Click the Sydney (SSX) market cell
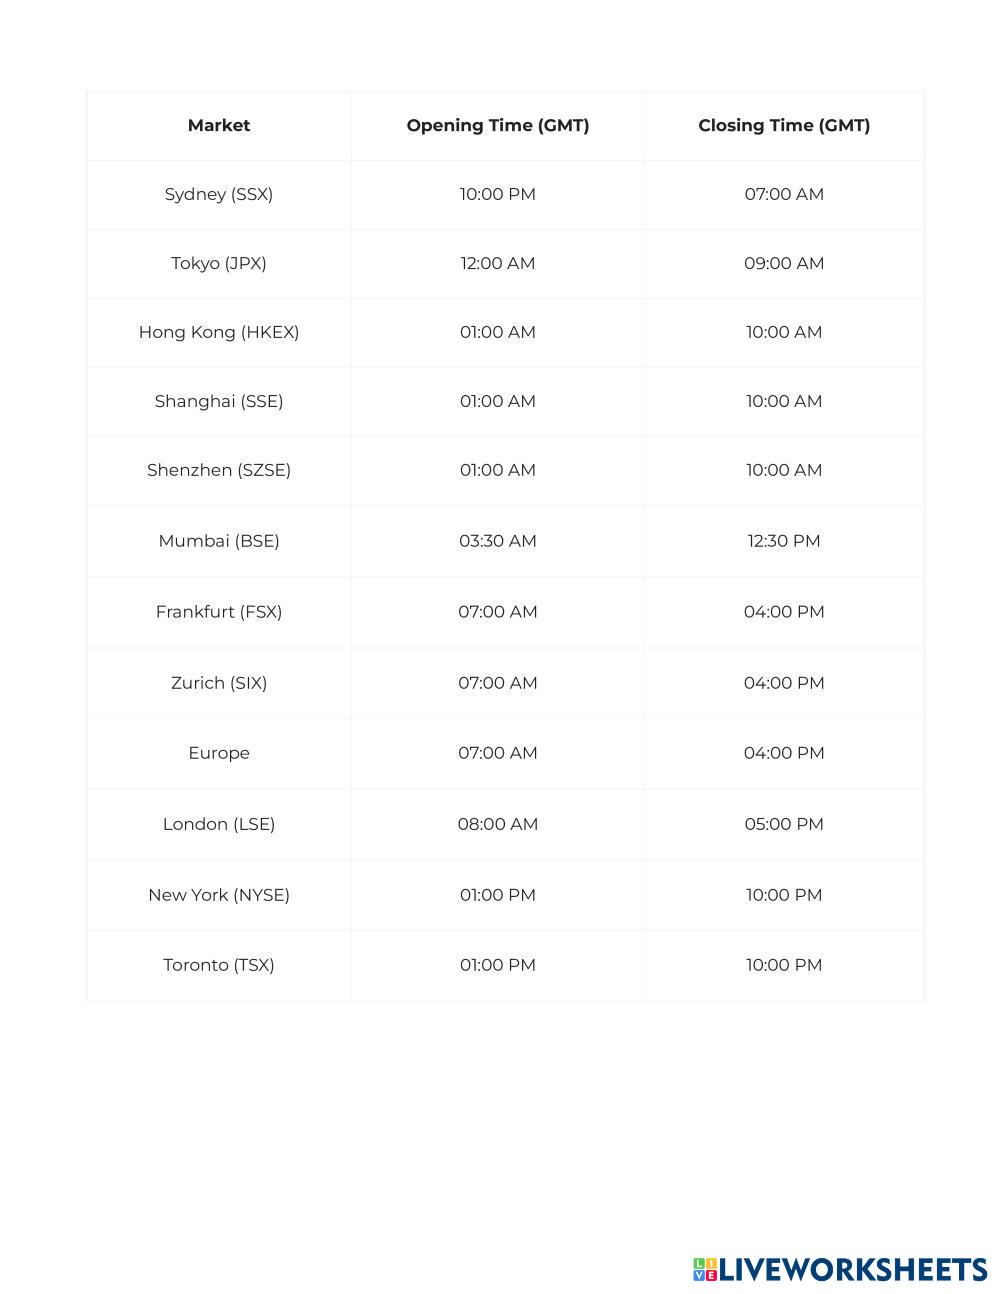The image size is (1000, 1294). tap(219, 194)
